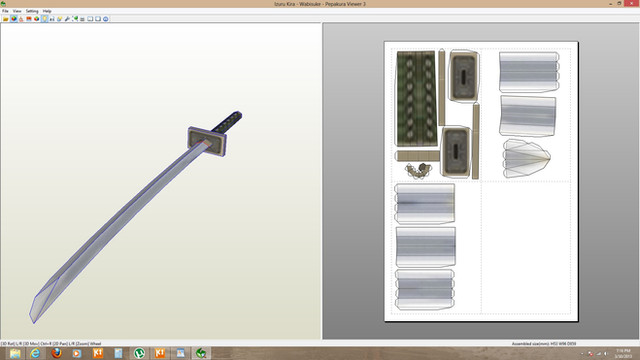The width and height of the screenshot is (640, 360).
Task: Click the sword guard in the 3D view
Action: pyautogui.click(x=207, y=141)
